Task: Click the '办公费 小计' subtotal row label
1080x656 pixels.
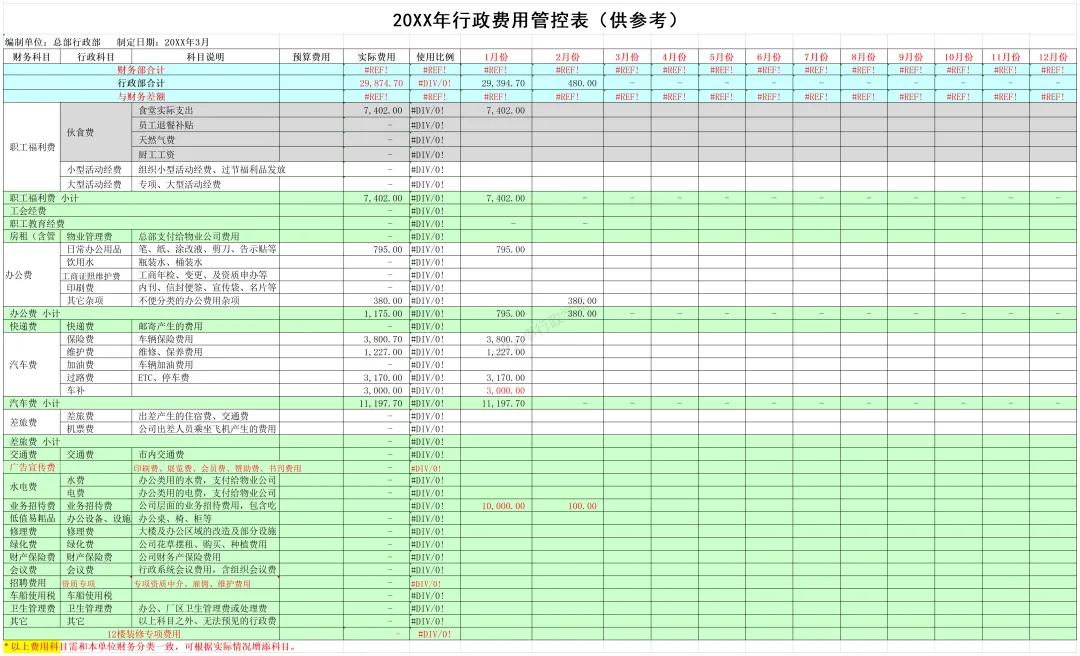Action: pyautogui.click(x=35, y=313)
